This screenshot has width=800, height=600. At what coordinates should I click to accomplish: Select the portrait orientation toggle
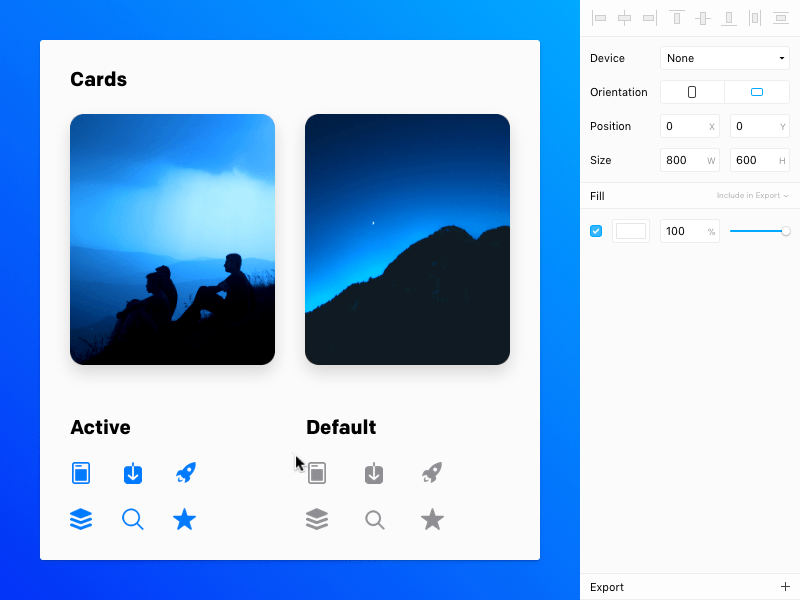[692, 91]
